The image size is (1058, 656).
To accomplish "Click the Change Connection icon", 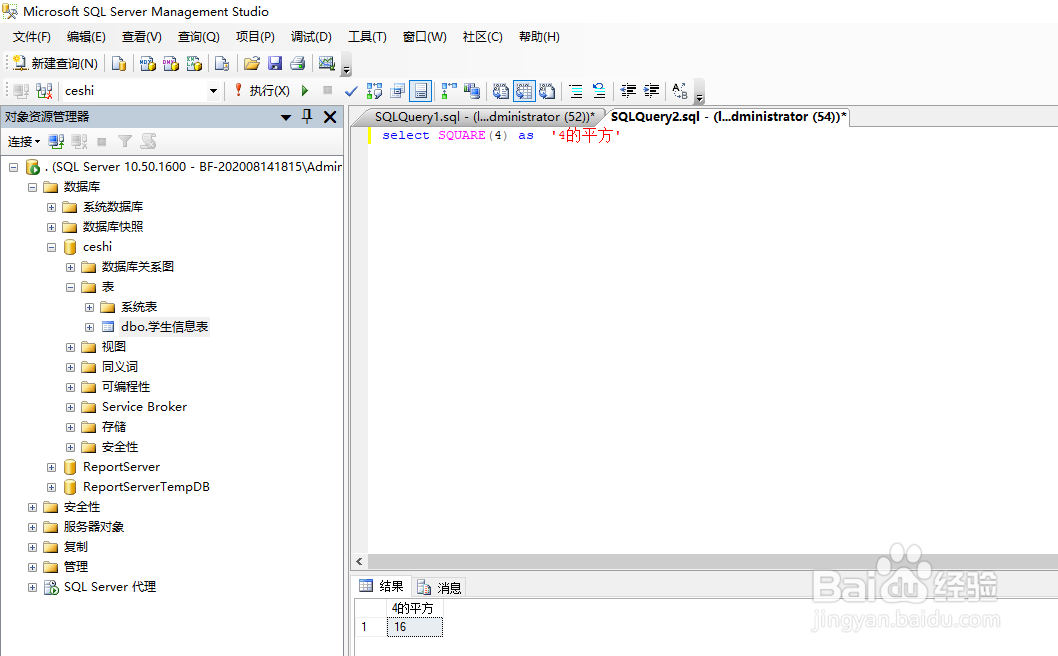I will 45,90.
